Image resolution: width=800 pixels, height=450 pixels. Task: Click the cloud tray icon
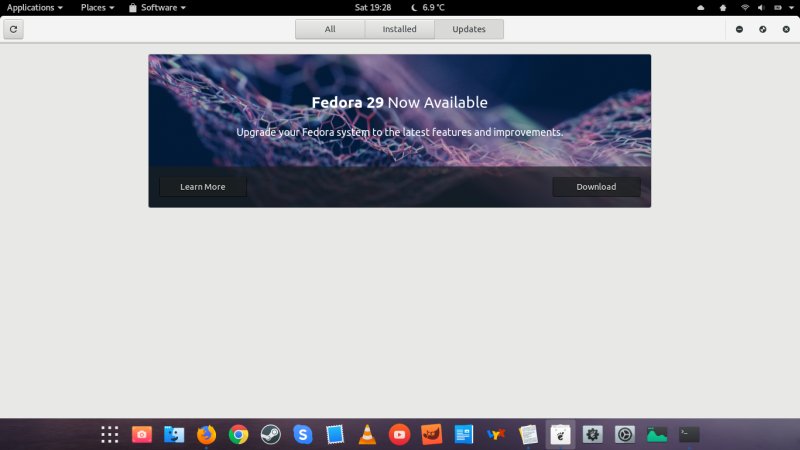[x=701, y=8]
